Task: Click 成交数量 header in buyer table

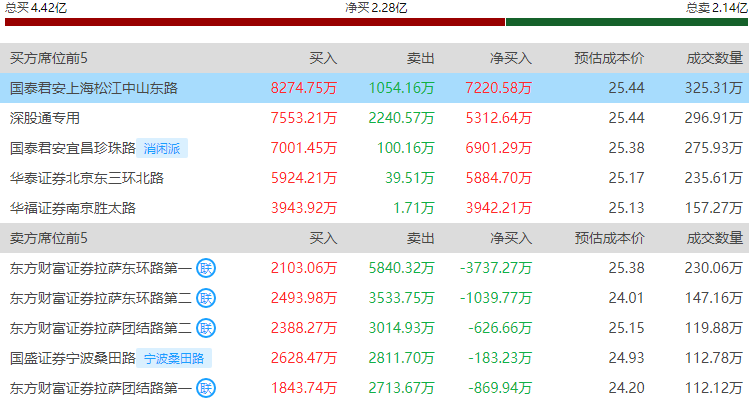Action: click(x=715, y=58)
